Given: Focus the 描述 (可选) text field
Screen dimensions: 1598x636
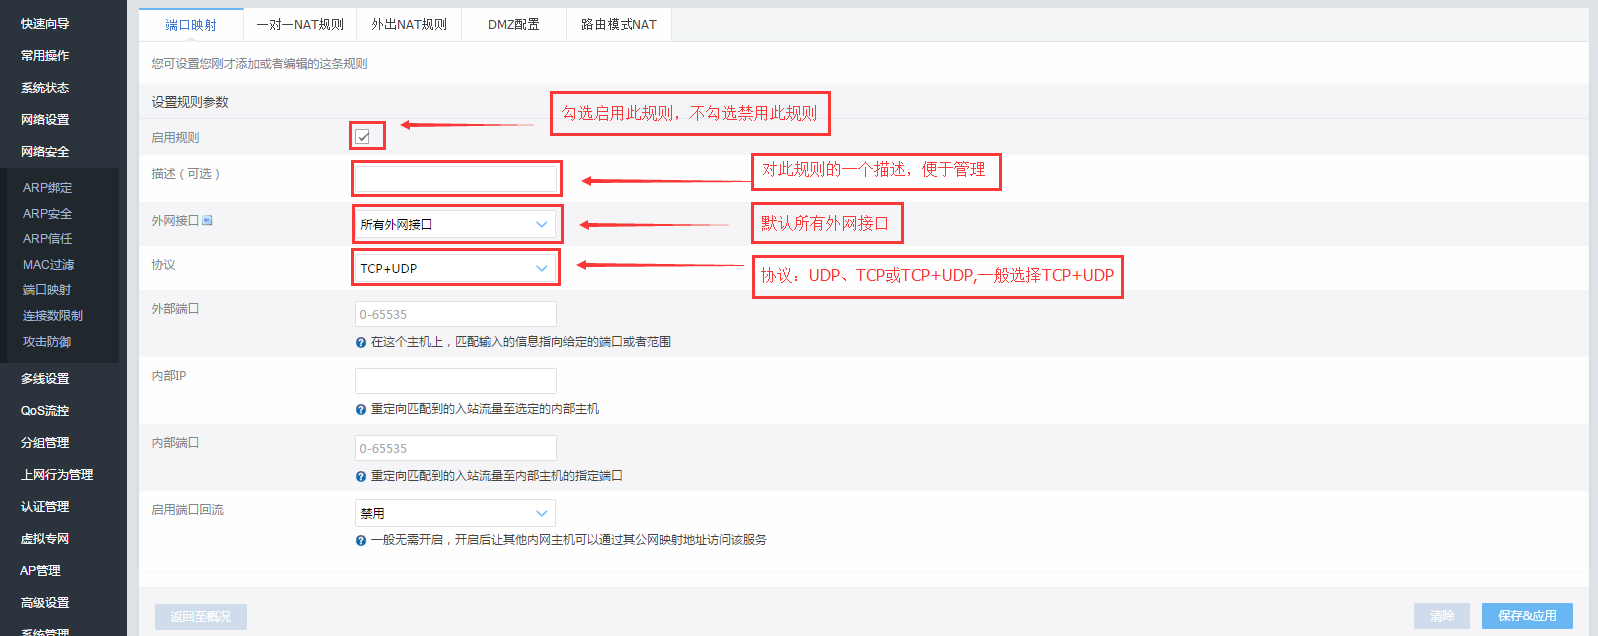Looking at the screenshot, I should [x=455, y=179].
